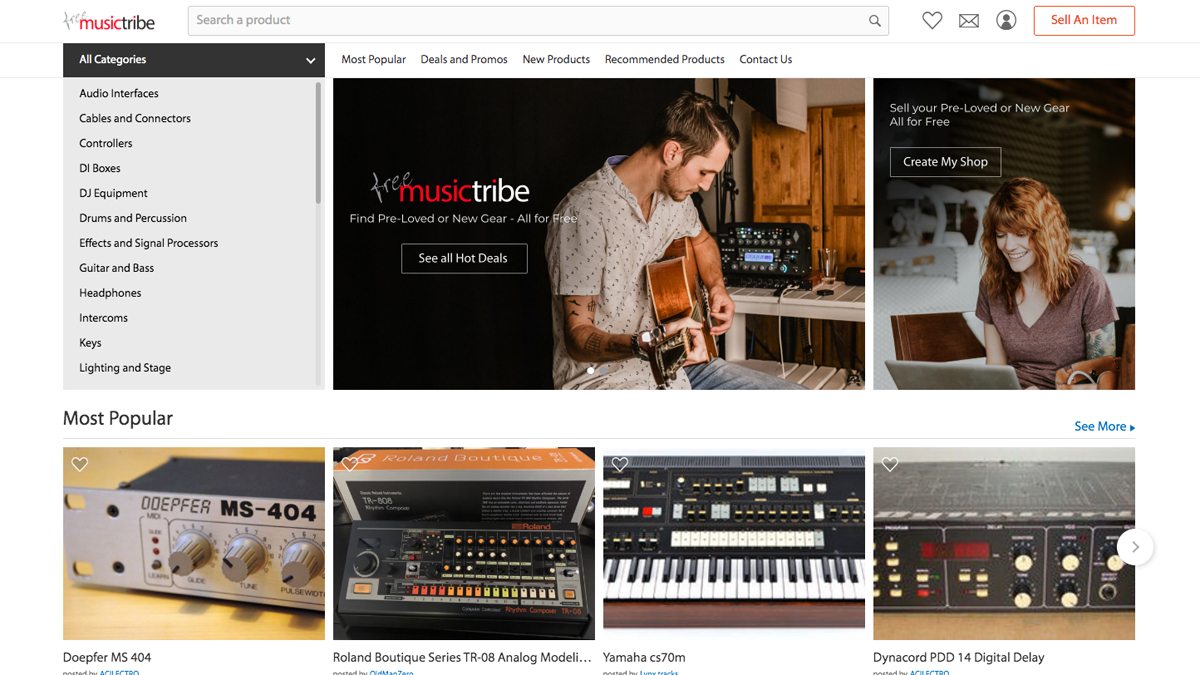Click the Dynacord PDD 14 Digital Delay title

958,658
